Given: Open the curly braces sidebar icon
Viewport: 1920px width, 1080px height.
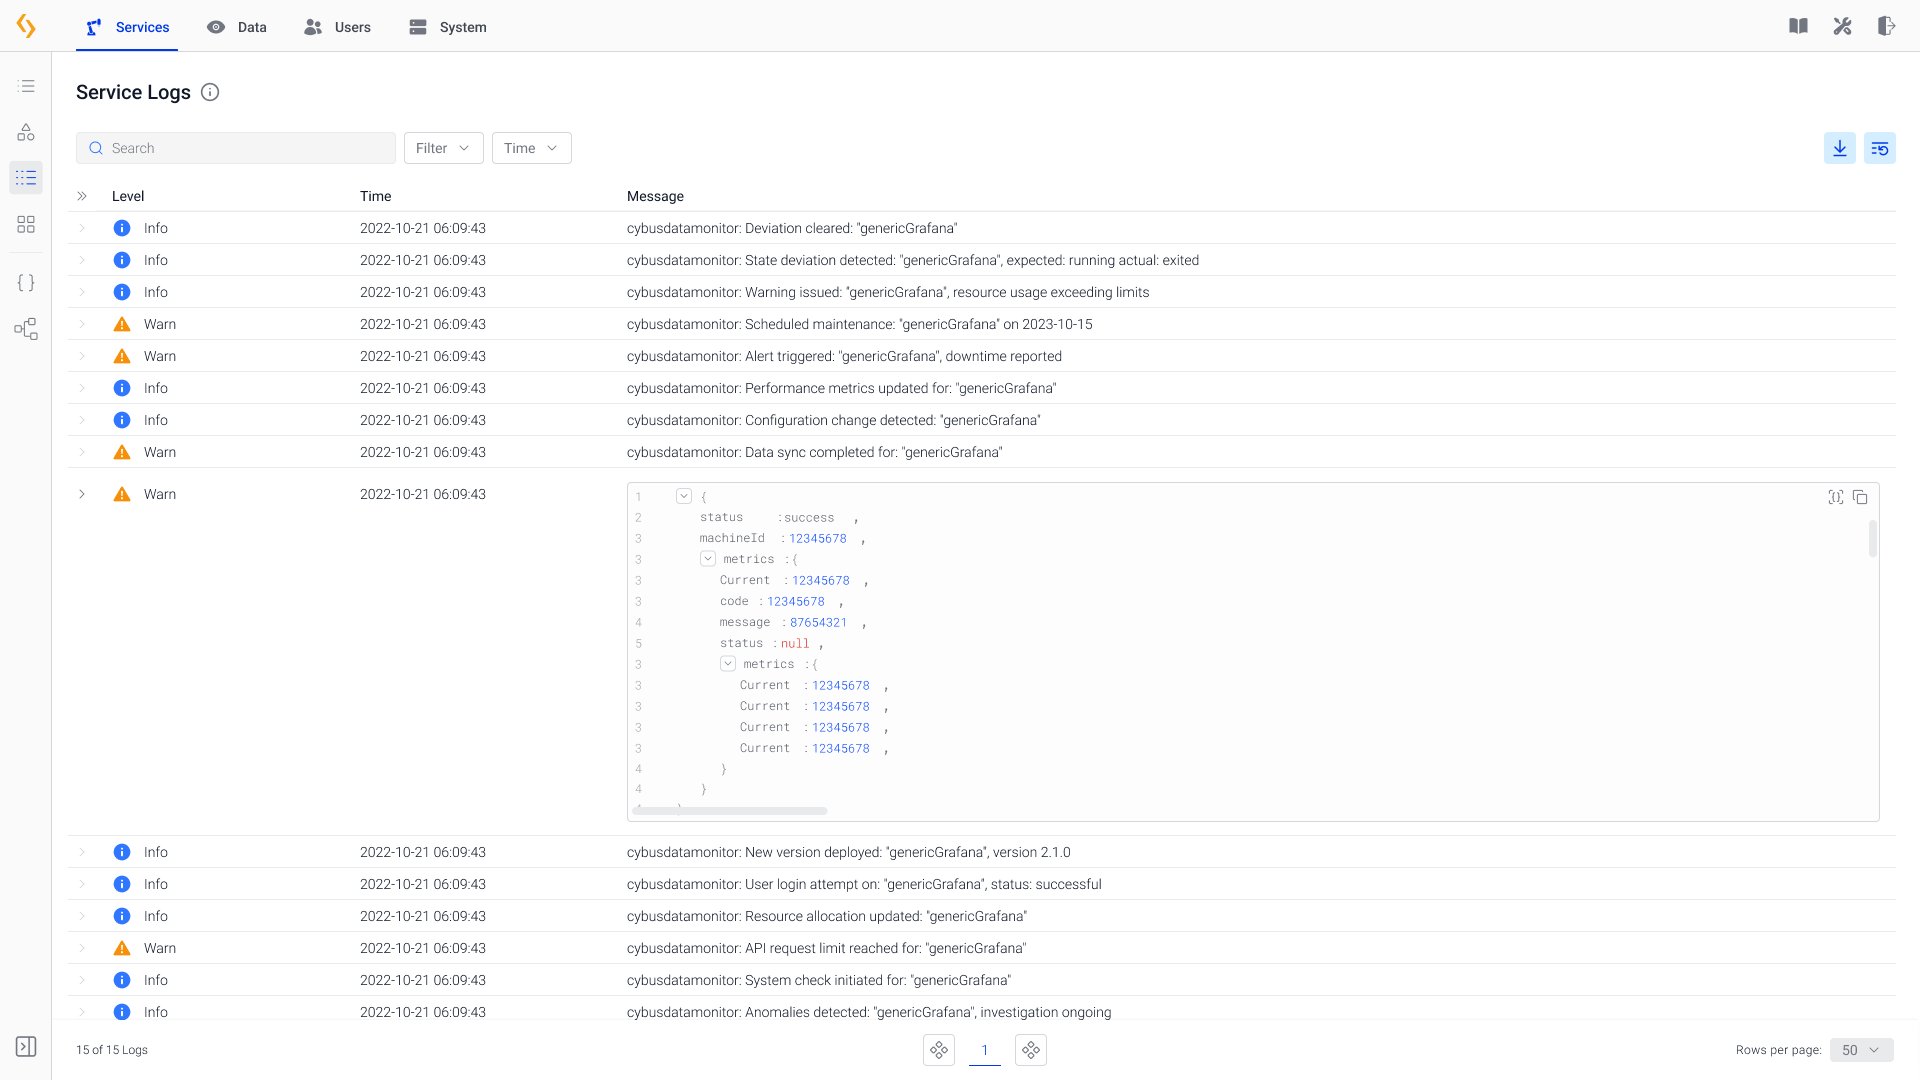Looking at the screenshot, I should click(x=26, y=283).
